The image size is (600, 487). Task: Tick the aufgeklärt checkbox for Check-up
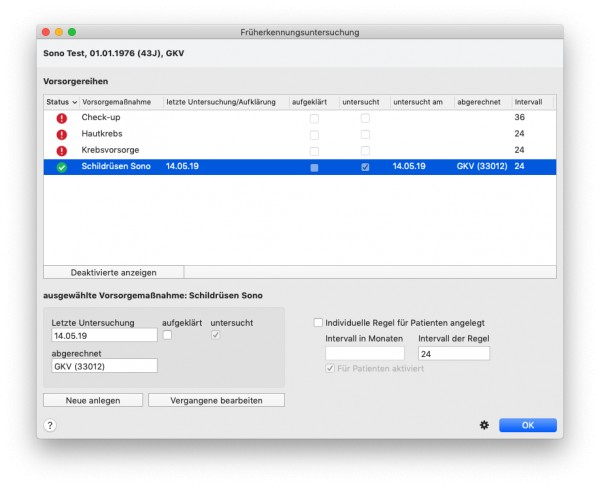314,119
